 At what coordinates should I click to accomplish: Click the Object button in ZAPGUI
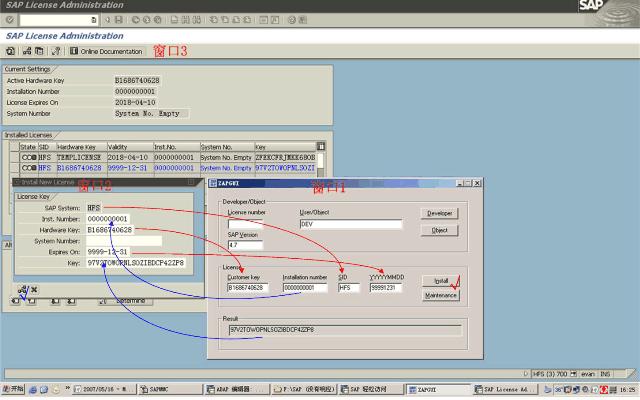(440, 230)
